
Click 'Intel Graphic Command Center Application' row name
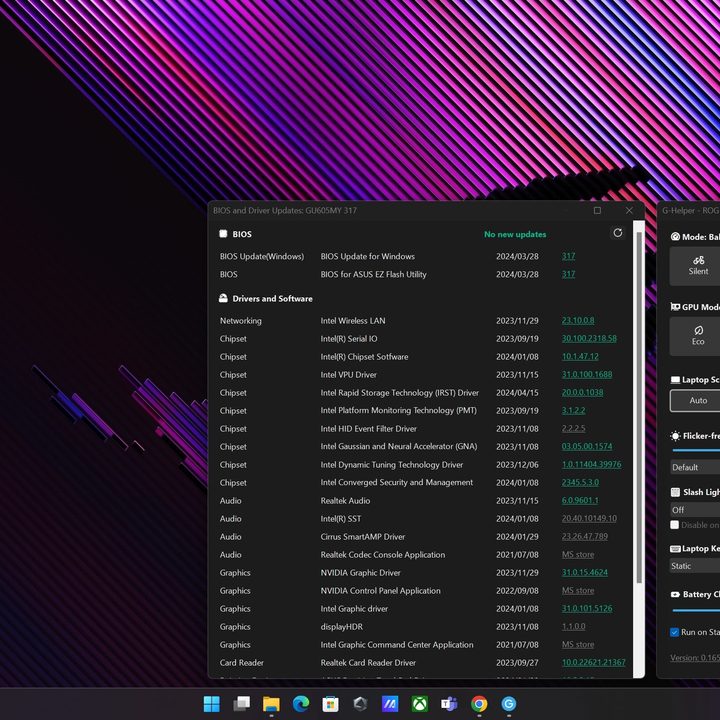click(397, 645)
